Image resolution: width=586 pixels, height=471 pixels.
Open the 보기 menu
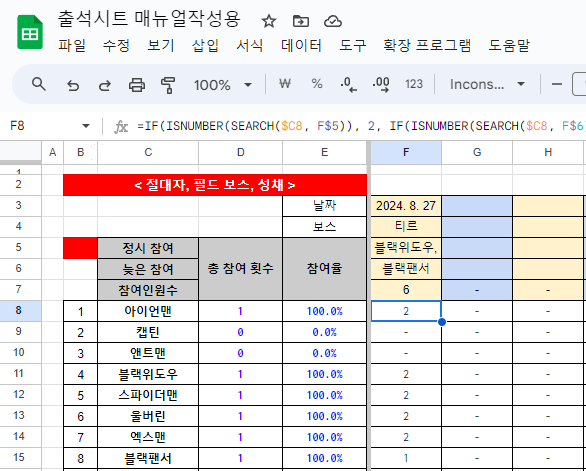[161, 46]
